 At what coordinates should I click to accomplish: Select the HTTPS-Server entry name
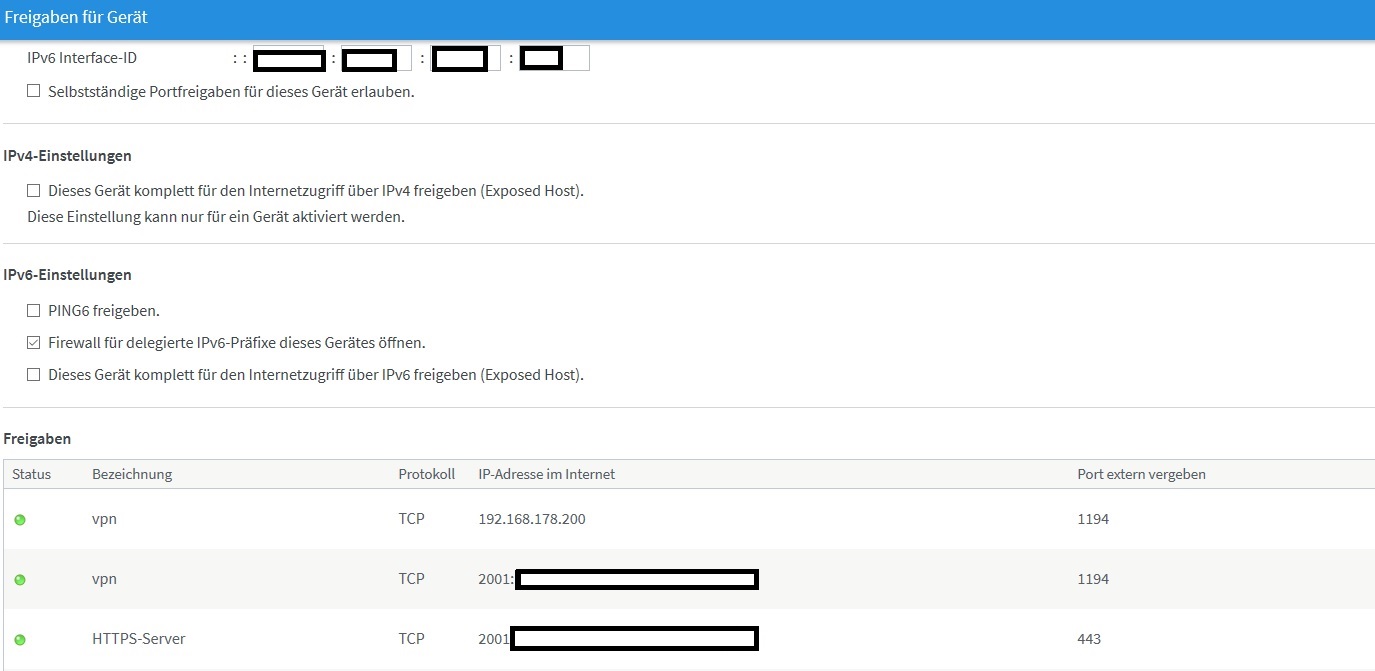coord(138,639)
